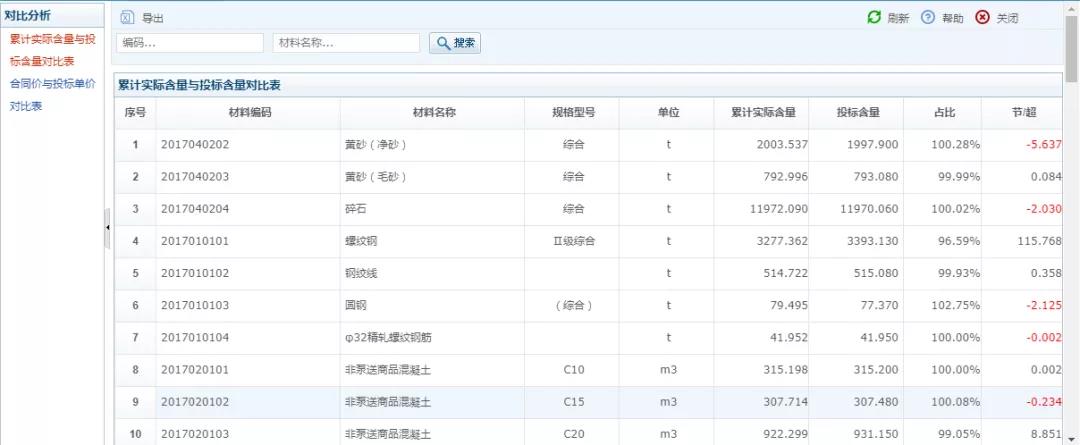Click the red -5.637 overrun value
This screenshot has height=445, width=1080.
pos(1043,145)
